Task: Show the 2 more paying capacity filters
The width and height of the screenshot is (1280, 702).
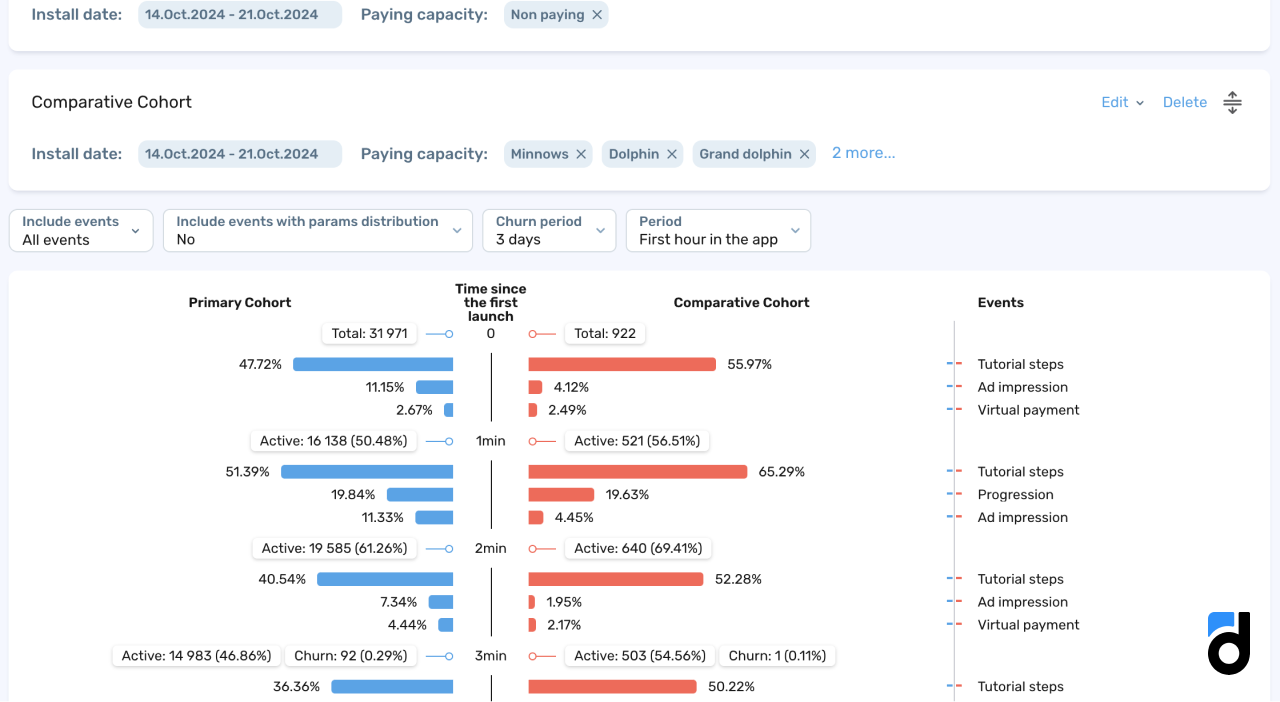Action: (863, 153)
